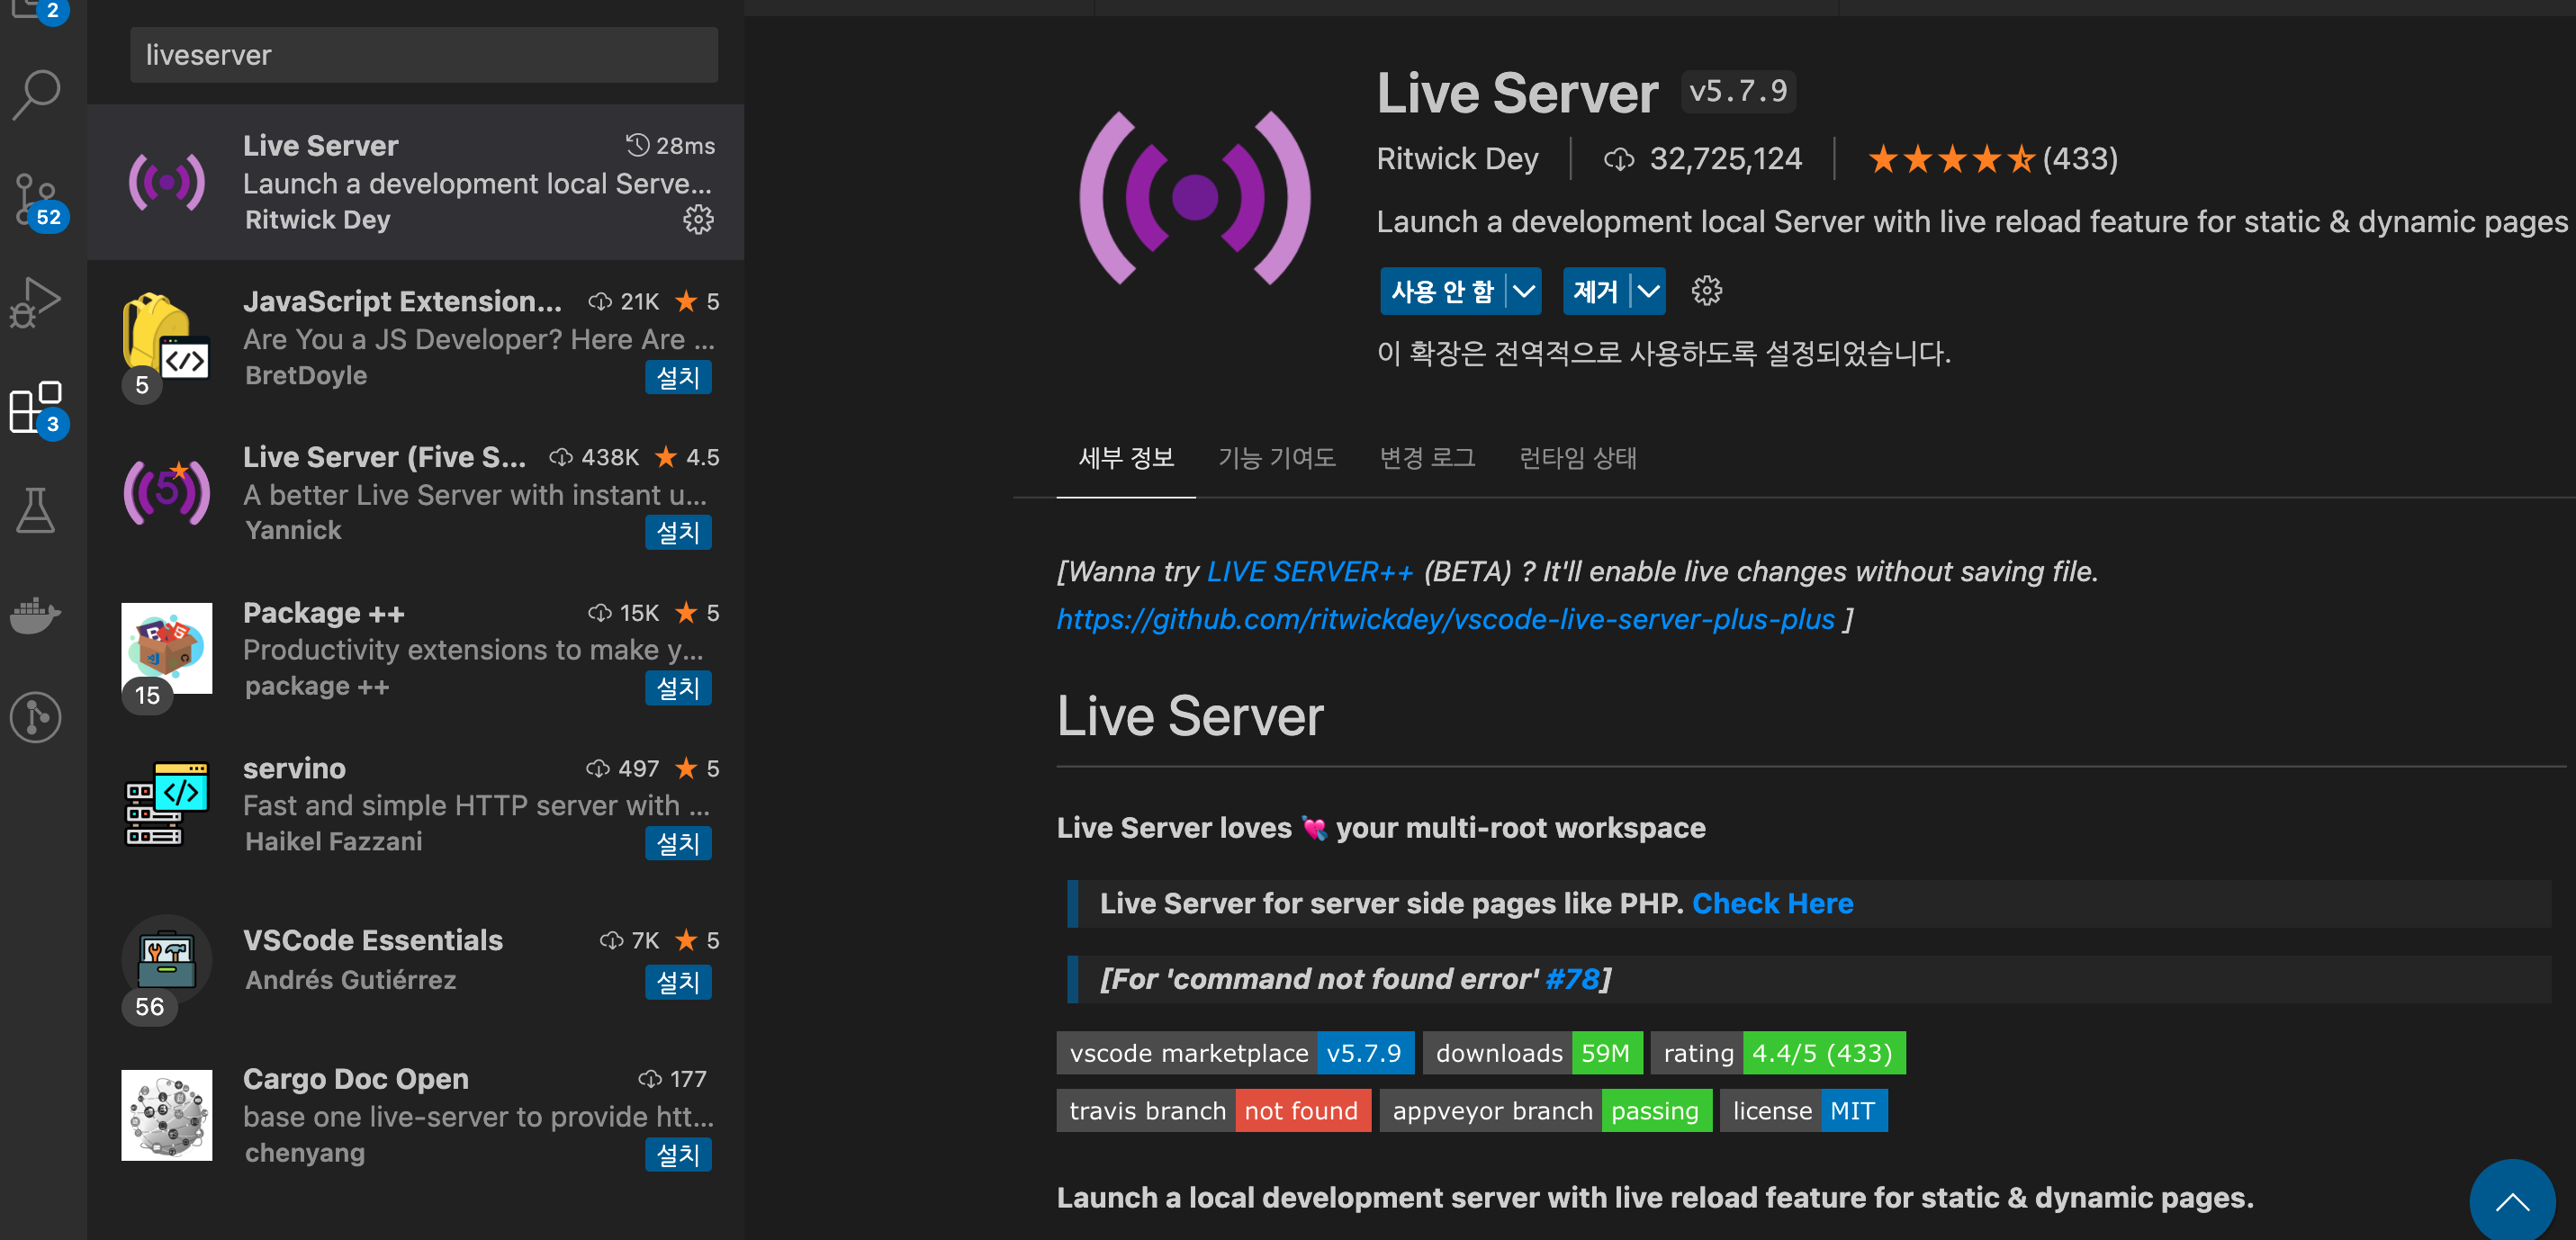
Task: Click the 사용 안 함 (Disable) button
Action: (1443, 291)
